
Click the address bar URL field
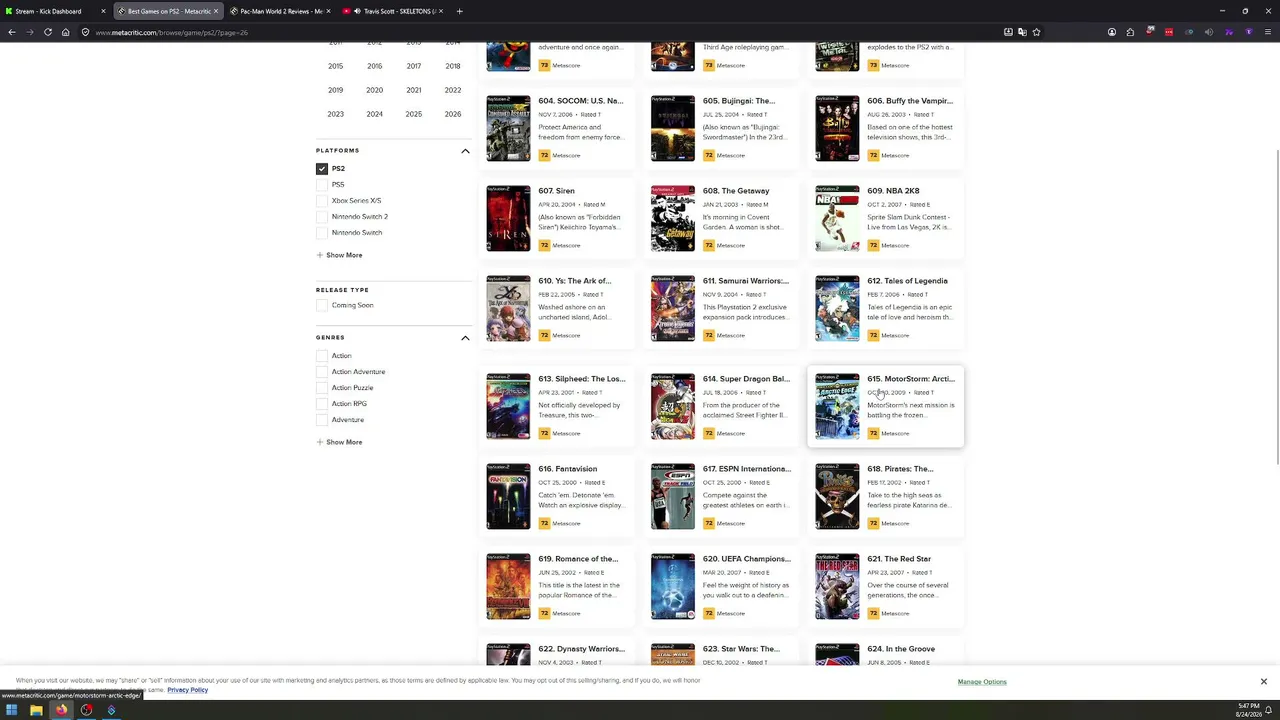540,32
